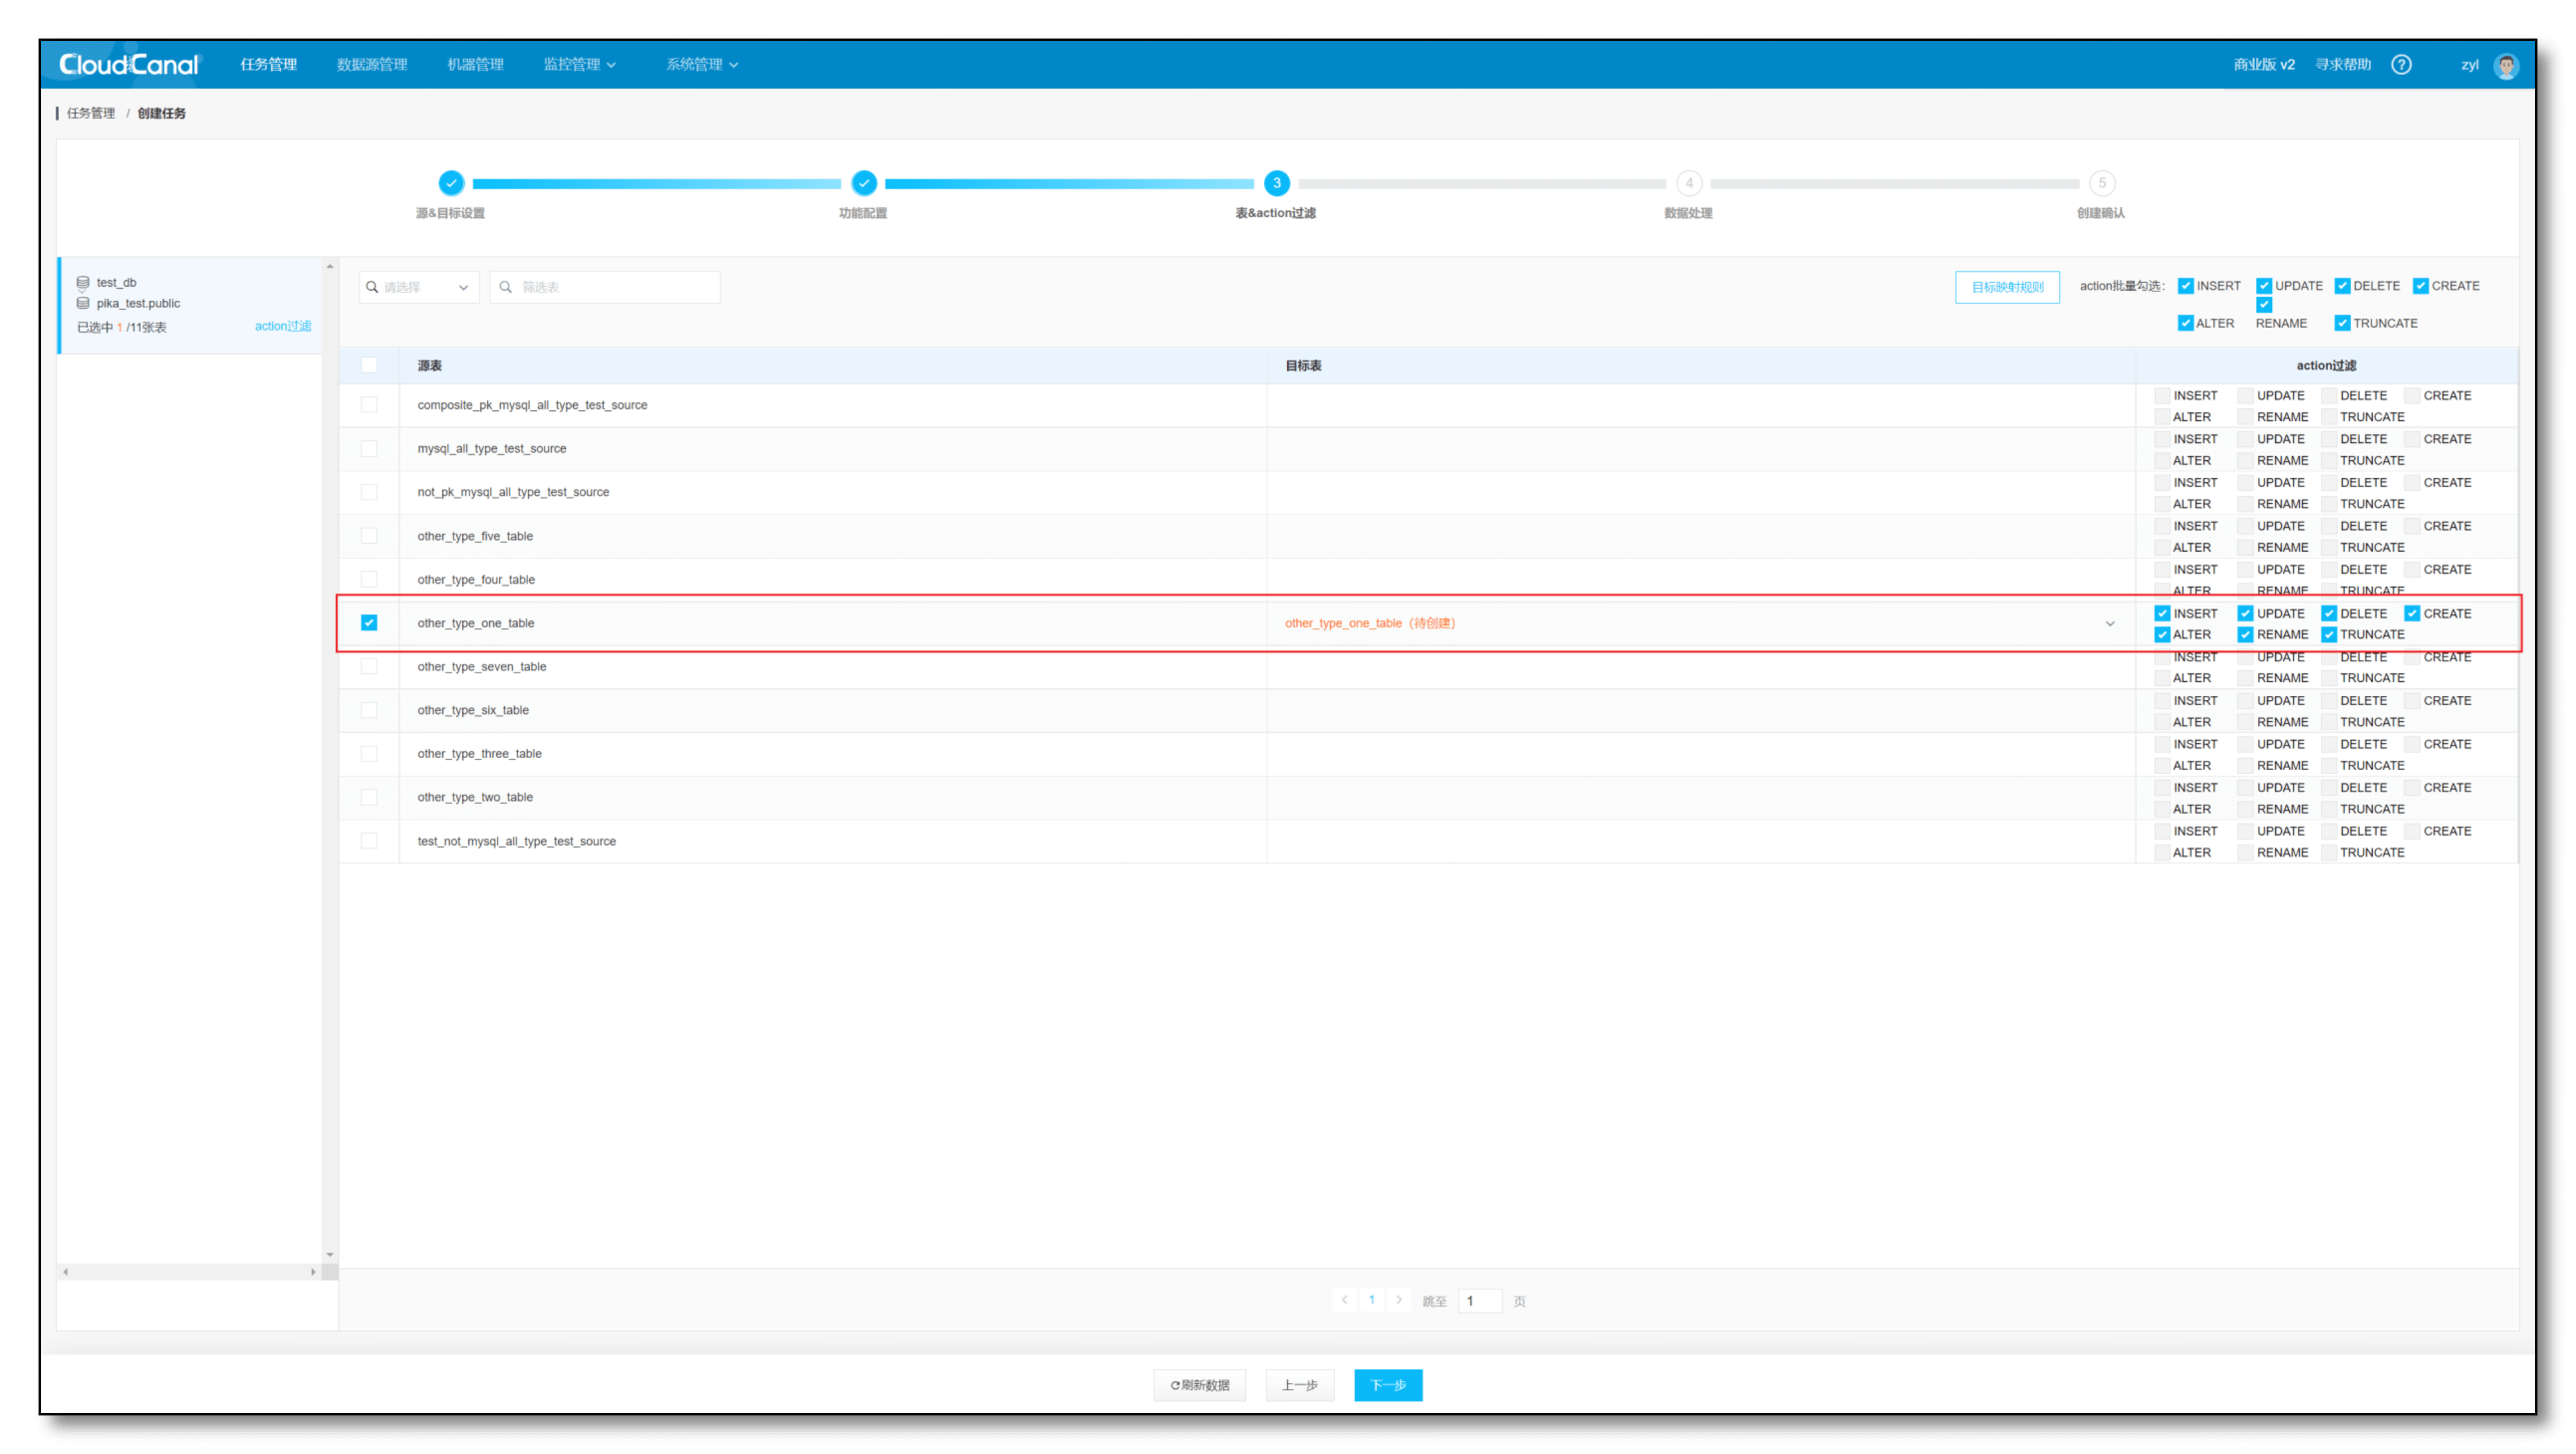Click 目标表 column header
Image resolution: width=2576 pixels, height=1454 pixels.
coord(1303,365)
